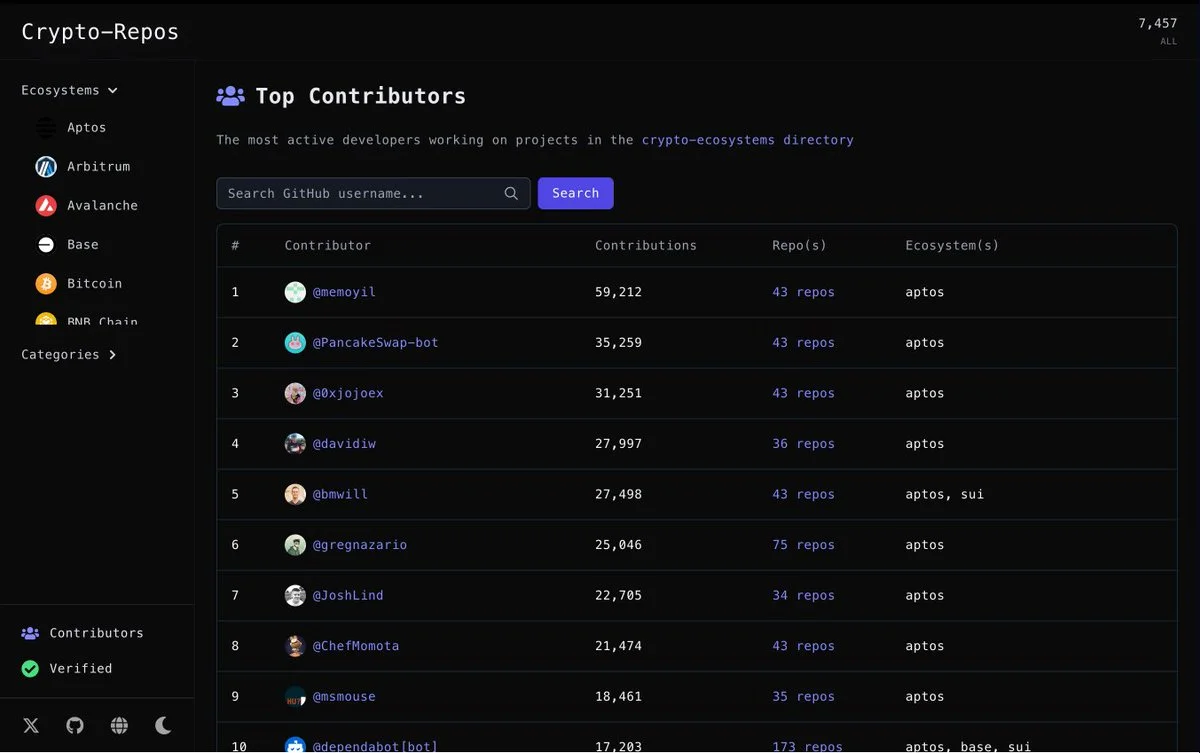This screenshot has width=1200, height=753.
Task: Open the Avalanche ecosystem via its icon
Action: (45, 205)
